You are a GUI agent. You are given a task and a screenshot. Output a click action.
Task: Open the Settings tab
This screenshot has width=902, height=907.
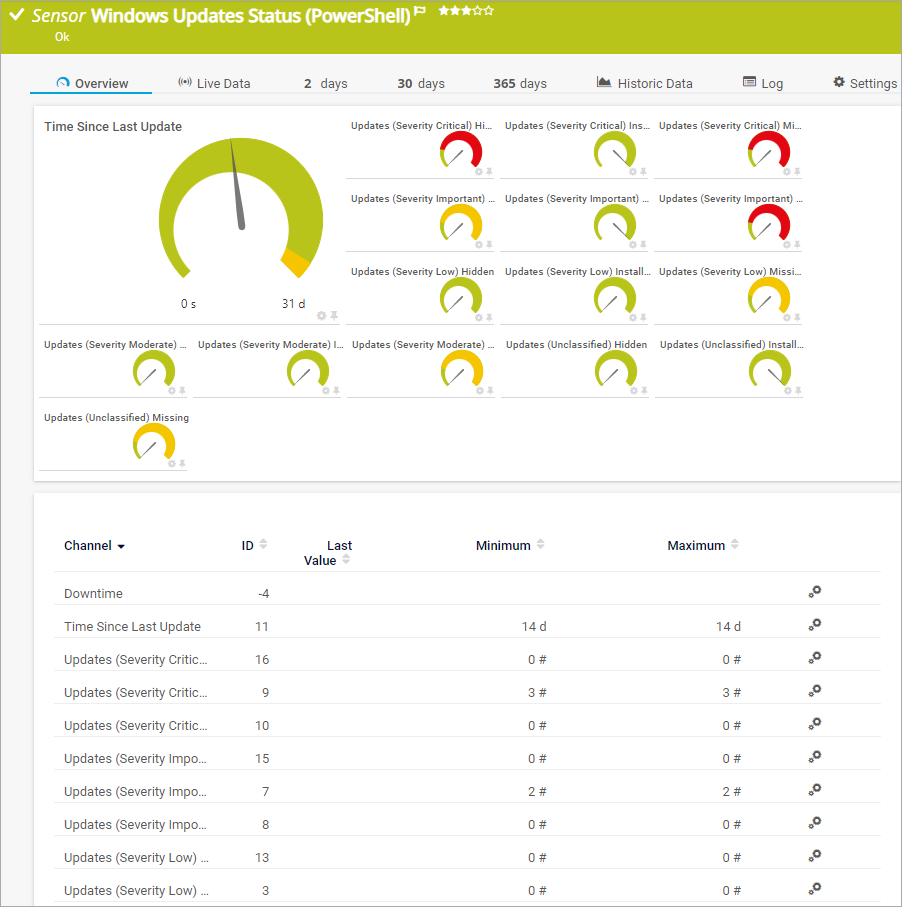point(865,84)
